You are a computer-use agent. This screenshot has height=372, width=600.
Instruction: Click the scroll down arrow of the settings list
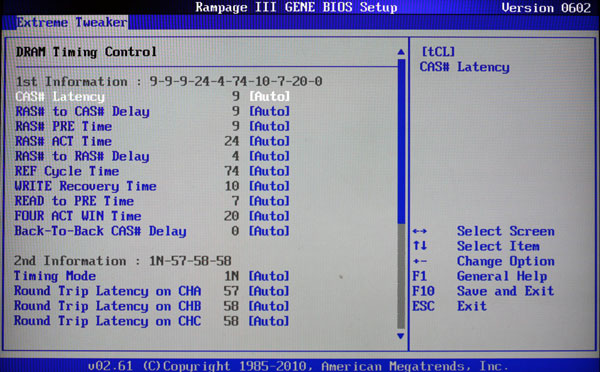[401, 336]
